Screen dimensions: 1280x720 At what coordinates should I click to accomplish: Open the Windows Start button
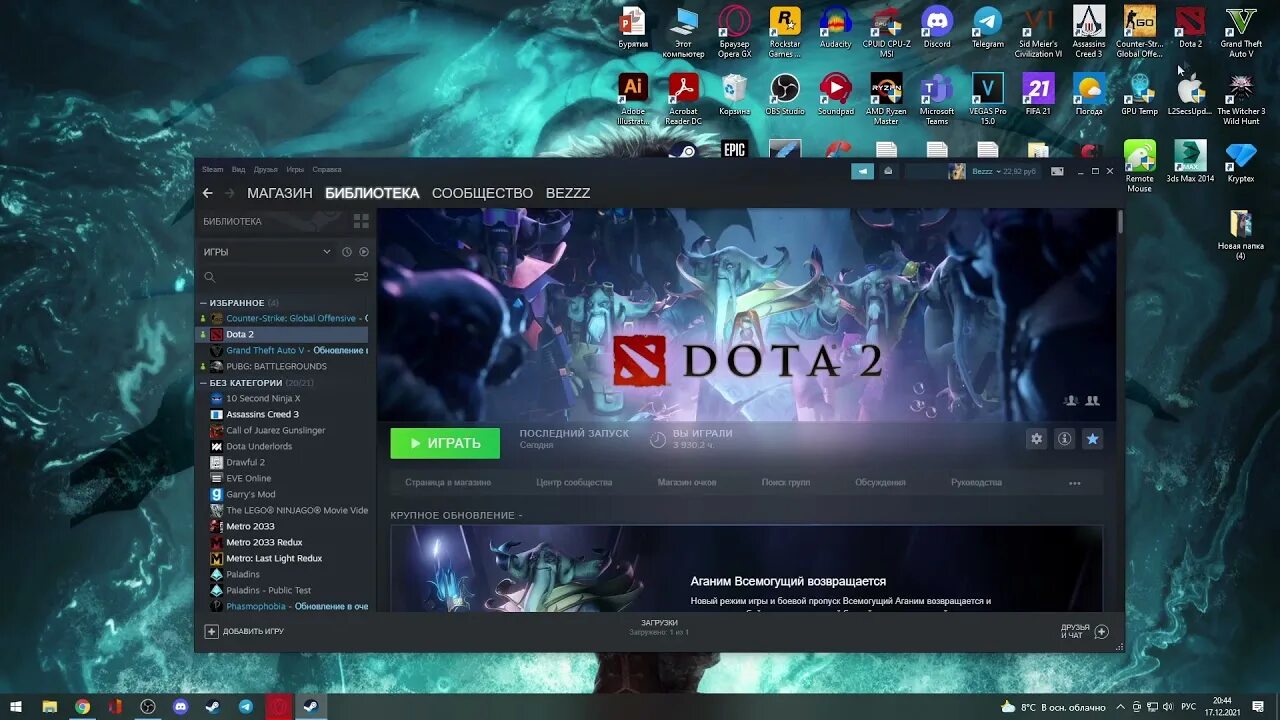pos(16,706)
